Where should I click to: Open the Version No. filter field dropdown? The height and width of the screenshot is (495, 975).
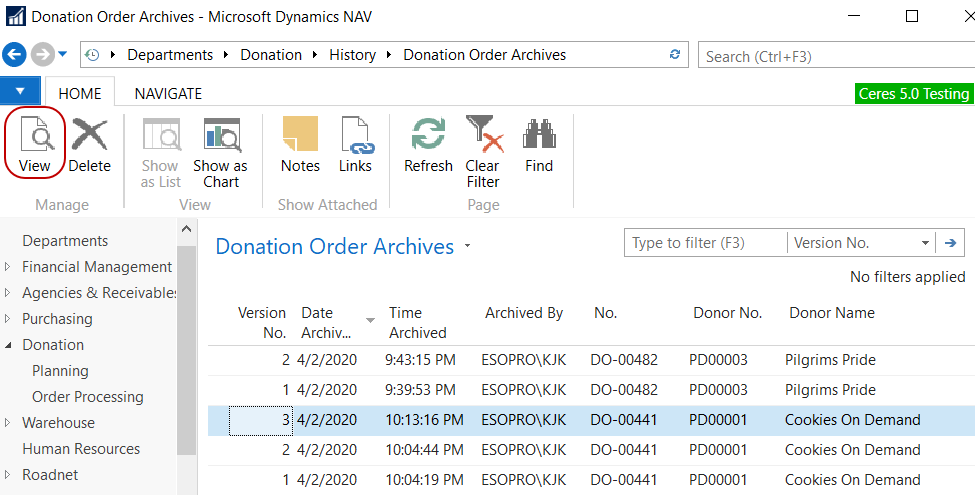coord(925,243)
